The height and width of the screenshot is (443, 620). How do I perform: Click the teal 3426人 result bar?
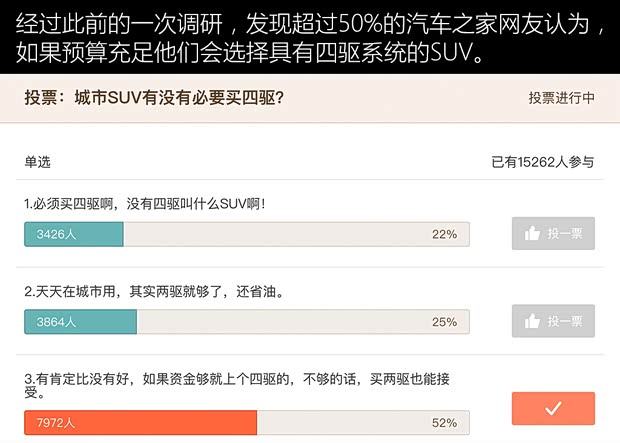(x=73, y=234)
